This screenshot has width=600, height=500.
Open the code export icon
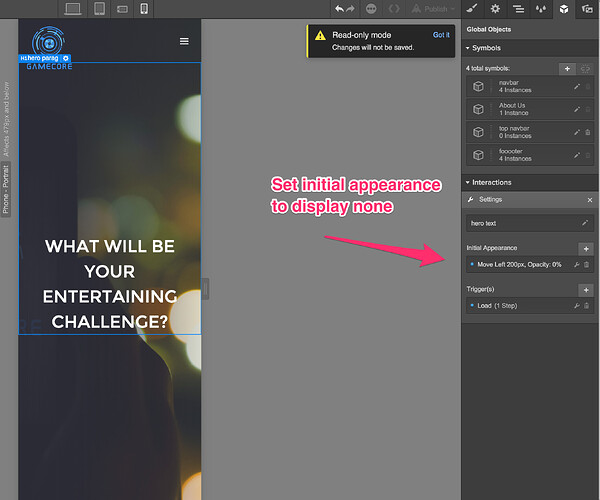click(x=394, y=8)
